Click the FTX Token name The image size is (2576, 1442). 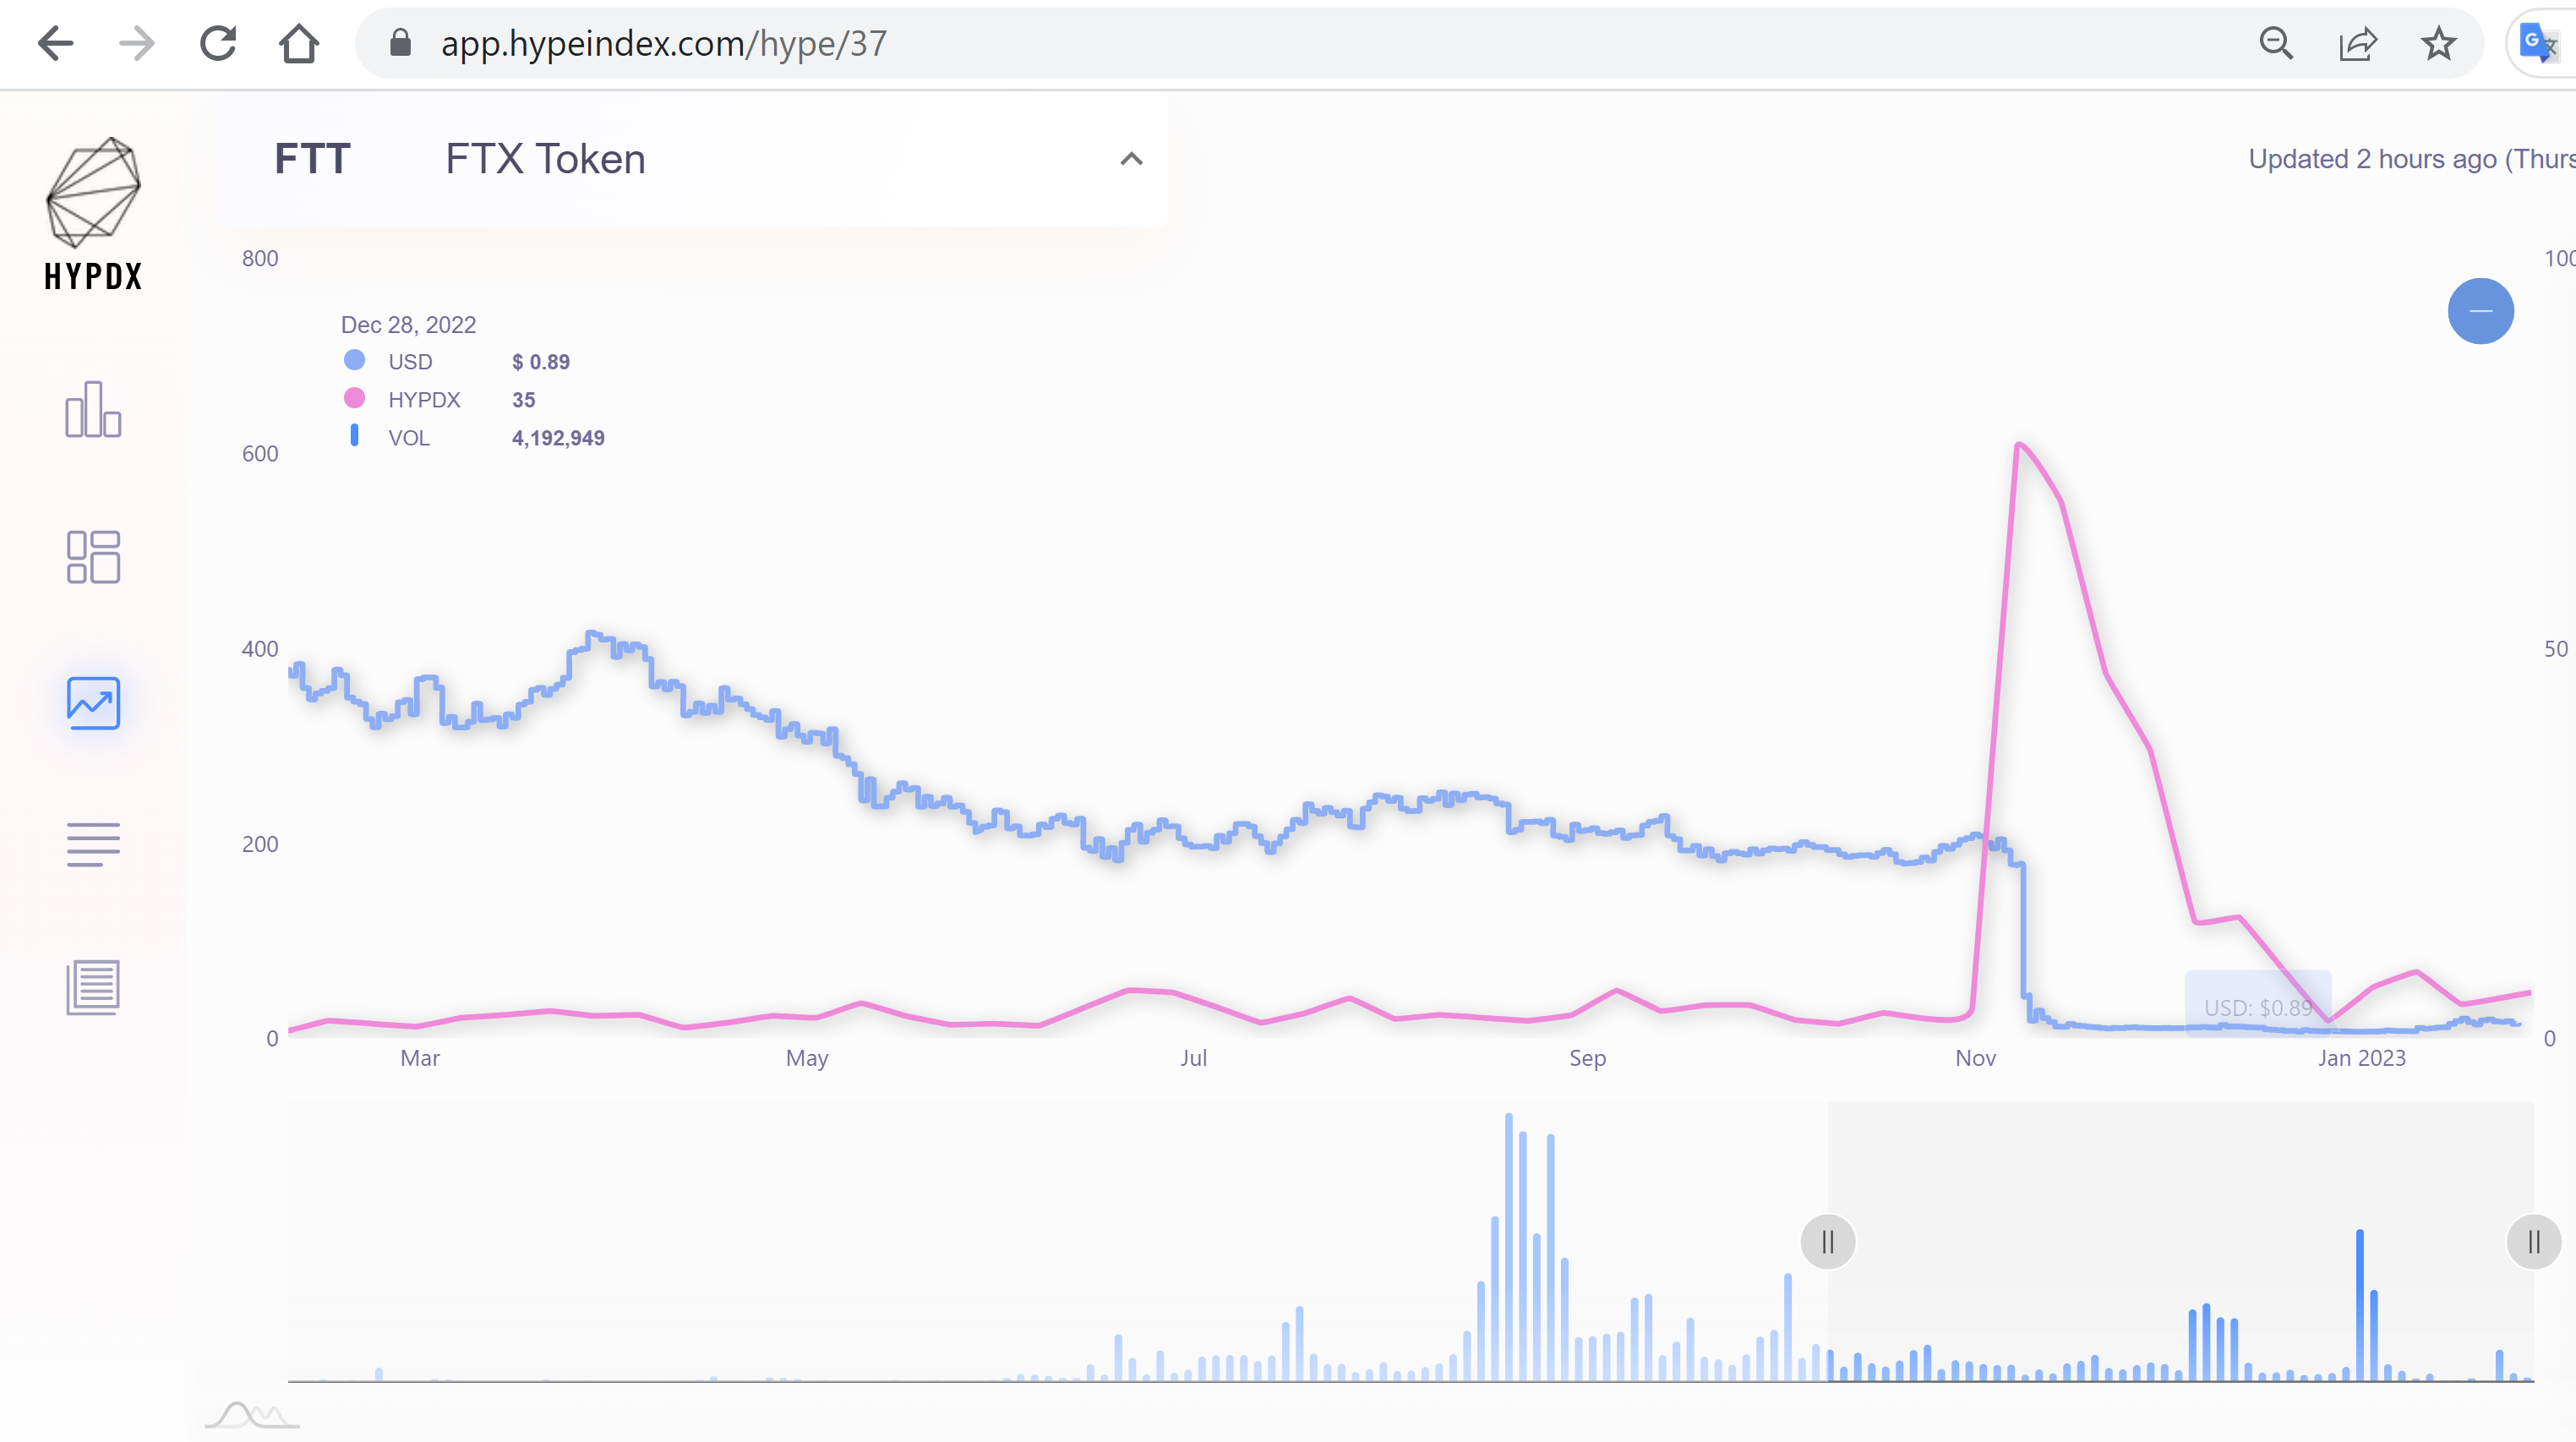click(x=545, y=159)
